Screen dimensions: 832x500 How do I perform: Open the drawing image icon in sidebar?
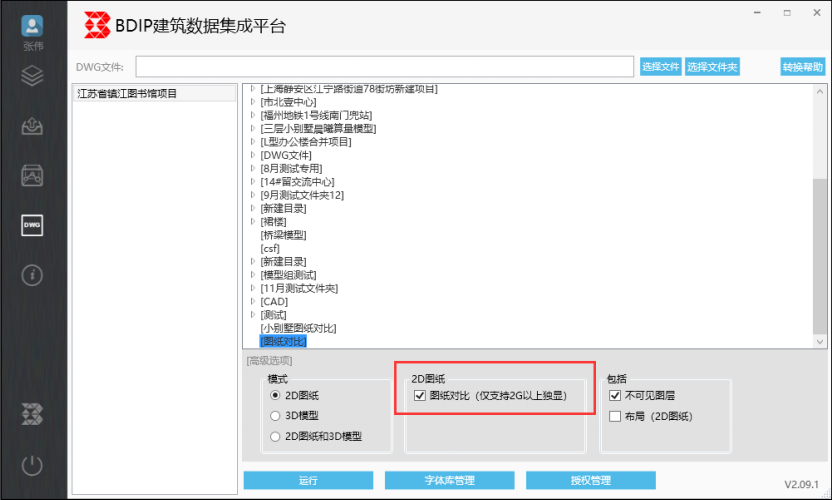click(x=32, y=176)
